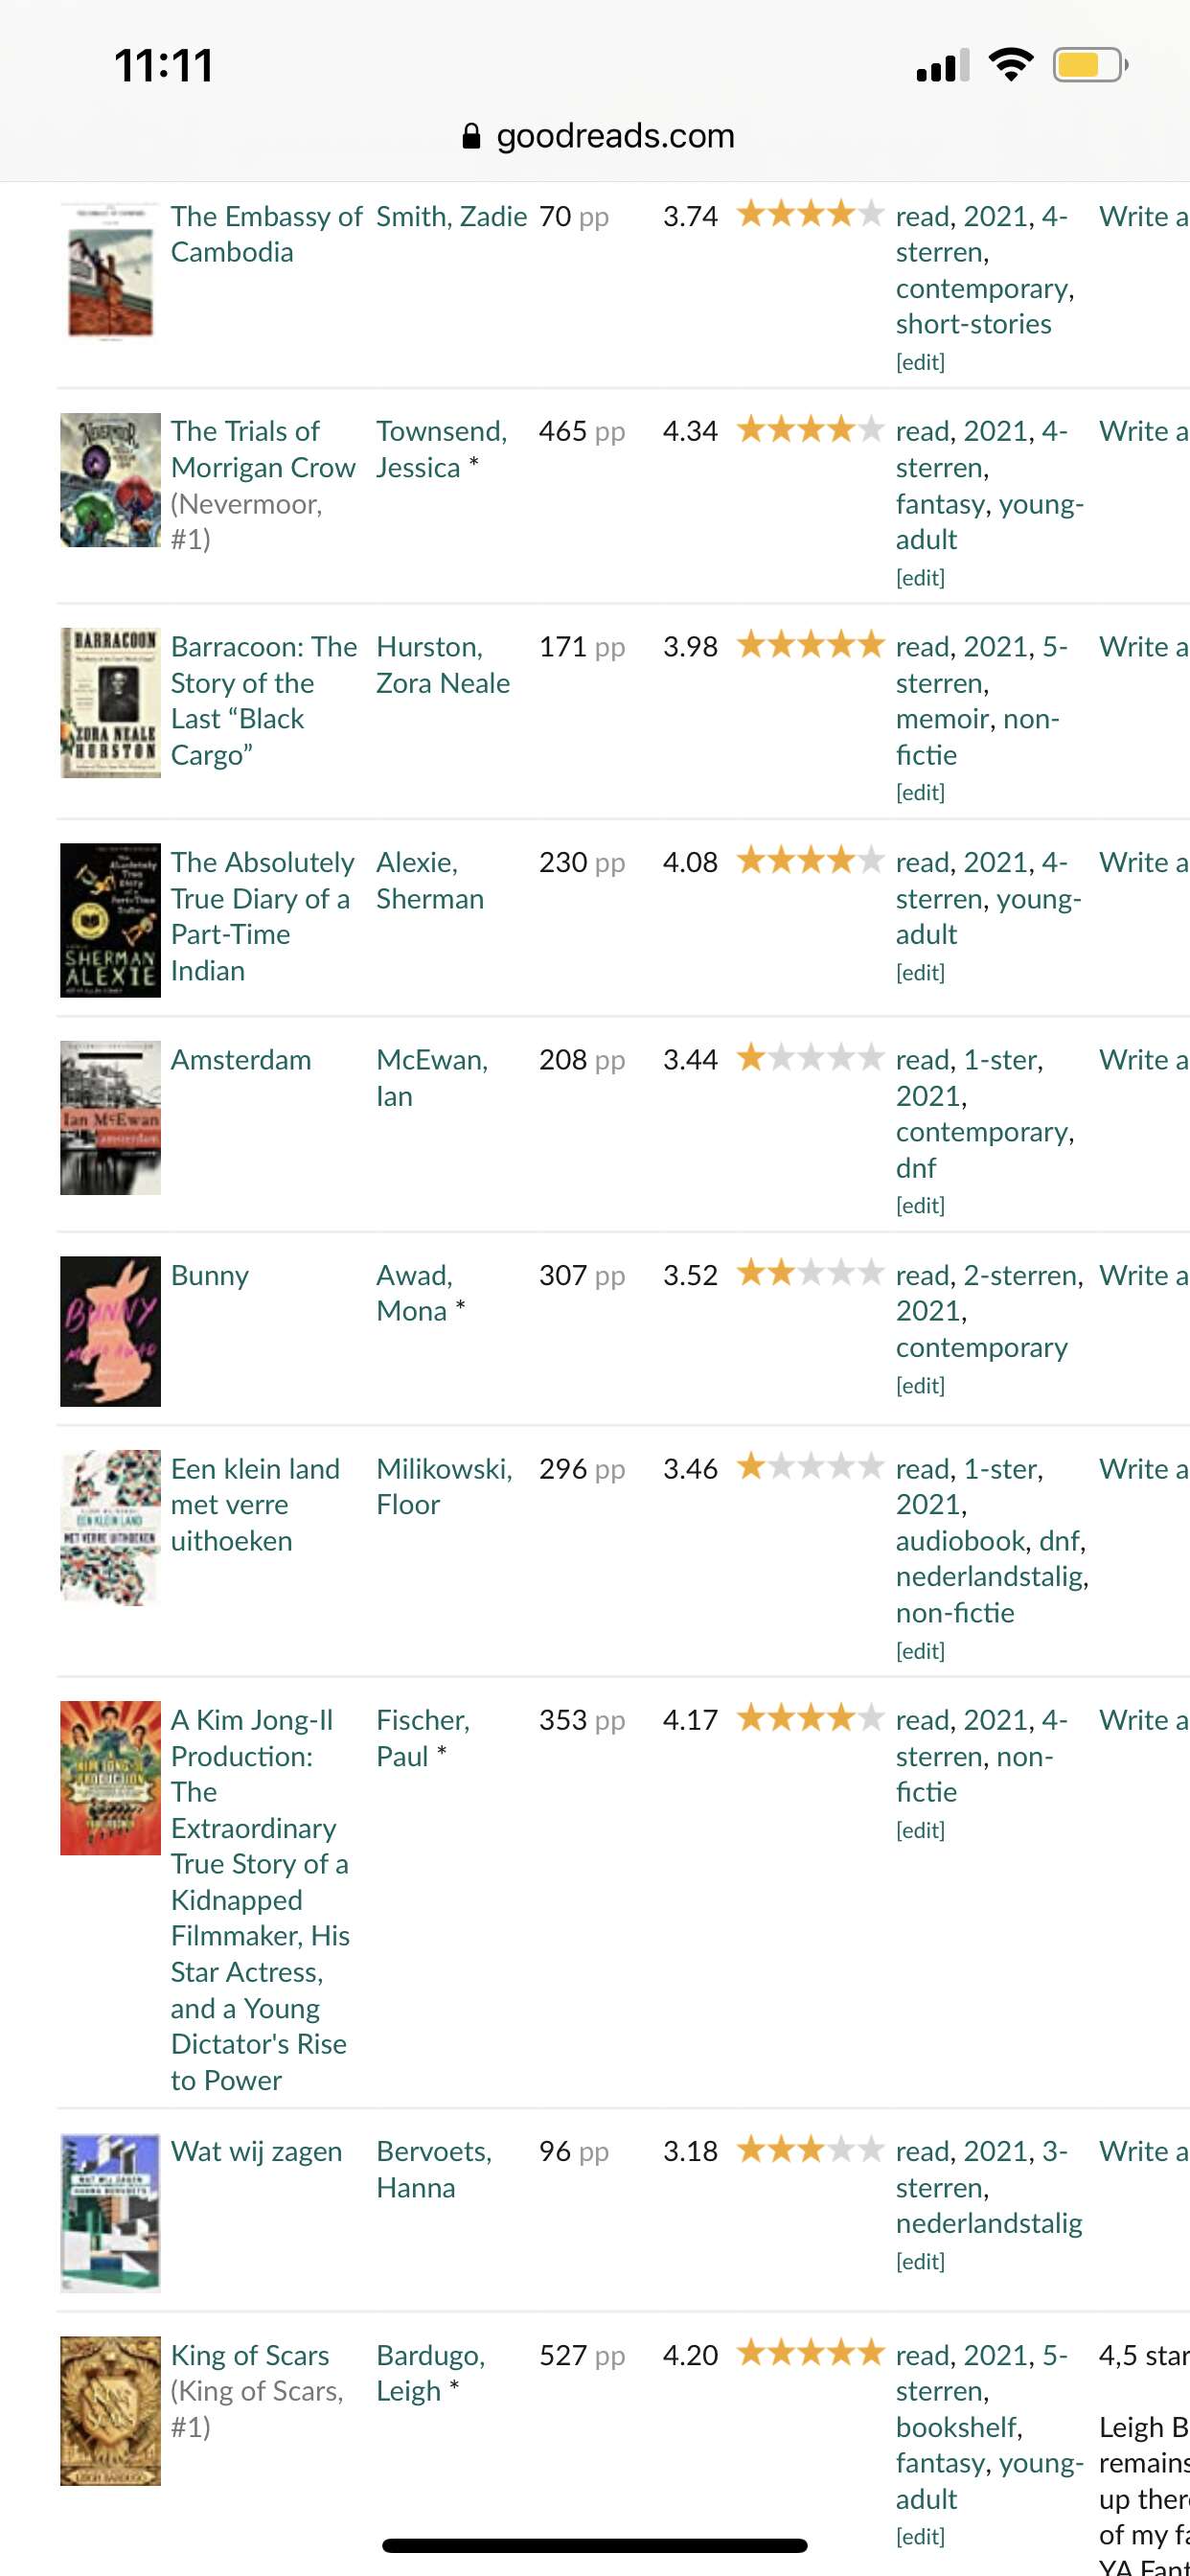Open the Amsterdam book cover thumbnail
Viewport: 1190px width, 2576px height.
[110, 1118]
